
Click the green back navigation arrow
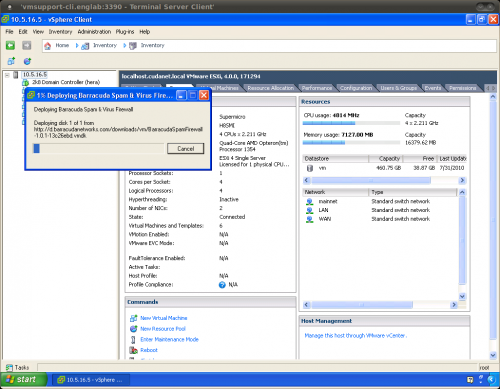click(x=10, y=45)
